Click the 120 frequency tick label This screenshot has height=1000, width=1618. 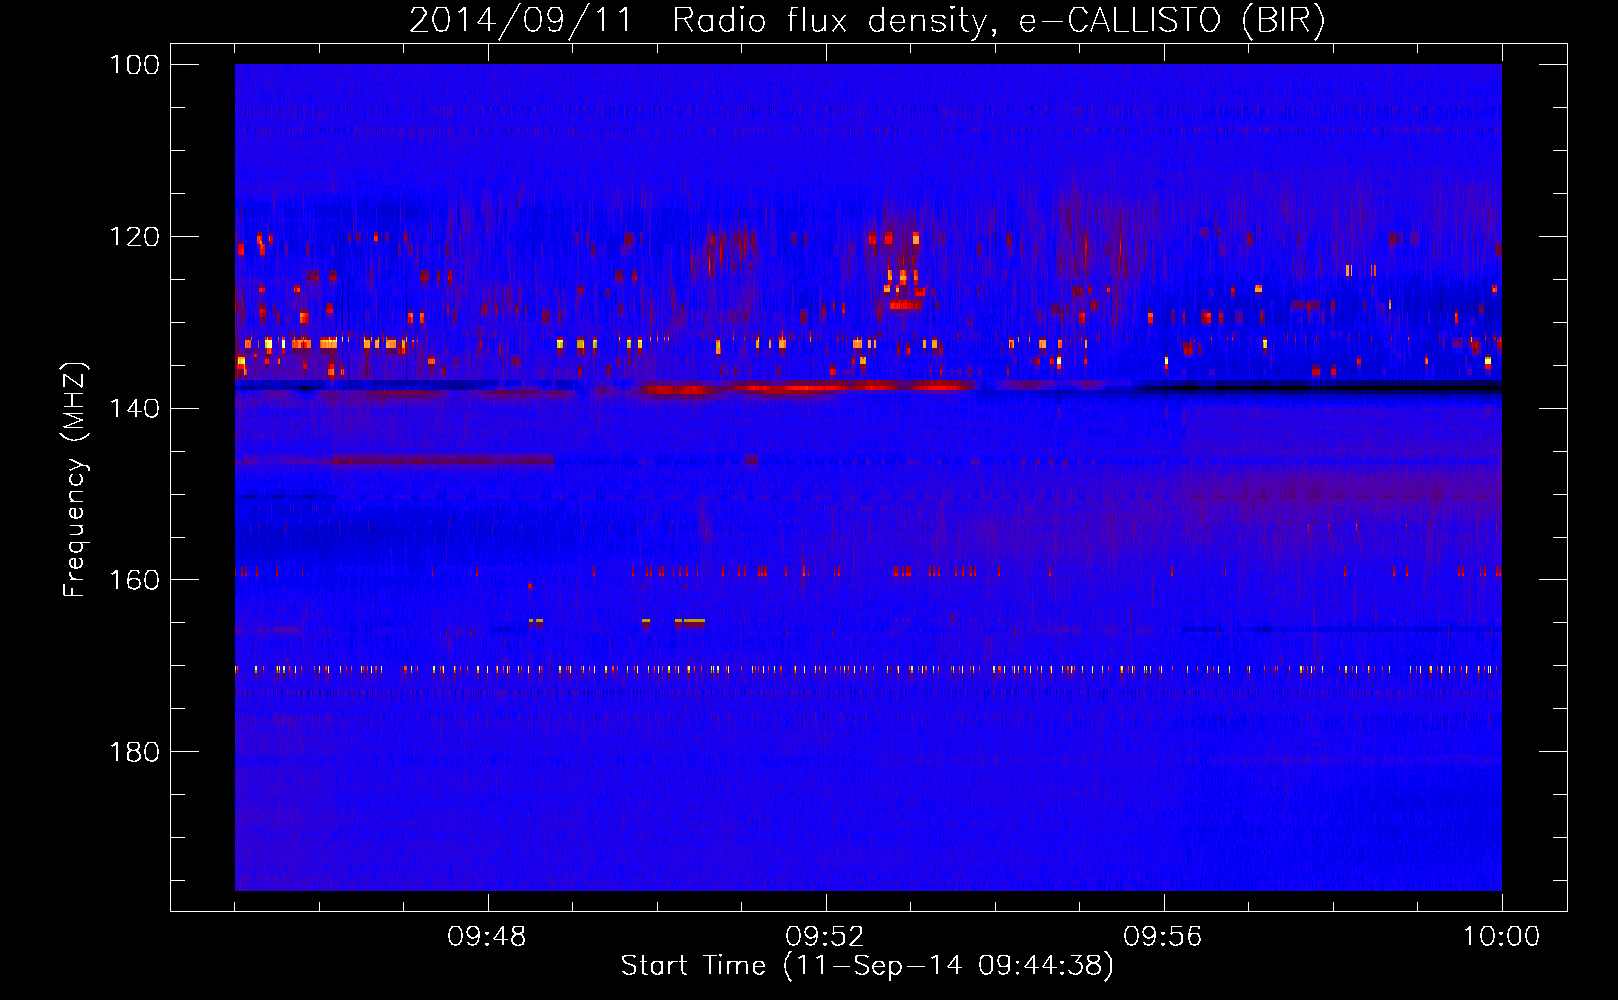coord(135,237)
